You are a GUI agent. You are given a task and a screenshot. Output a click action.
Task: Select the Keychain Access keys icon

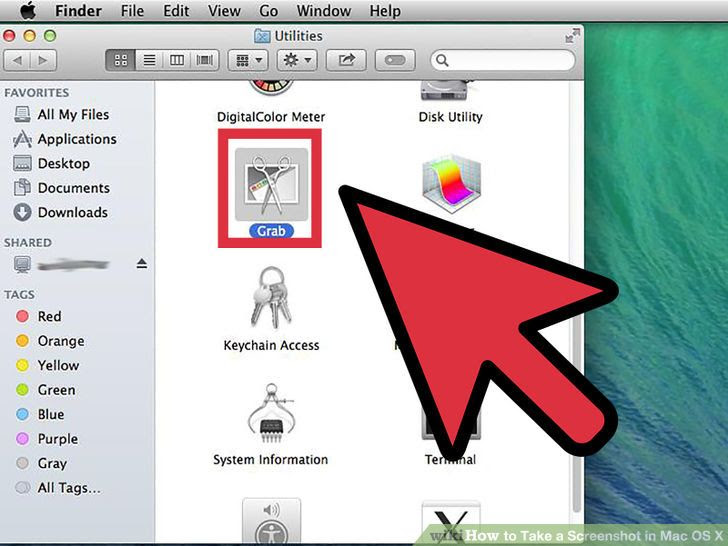point(271,297)
